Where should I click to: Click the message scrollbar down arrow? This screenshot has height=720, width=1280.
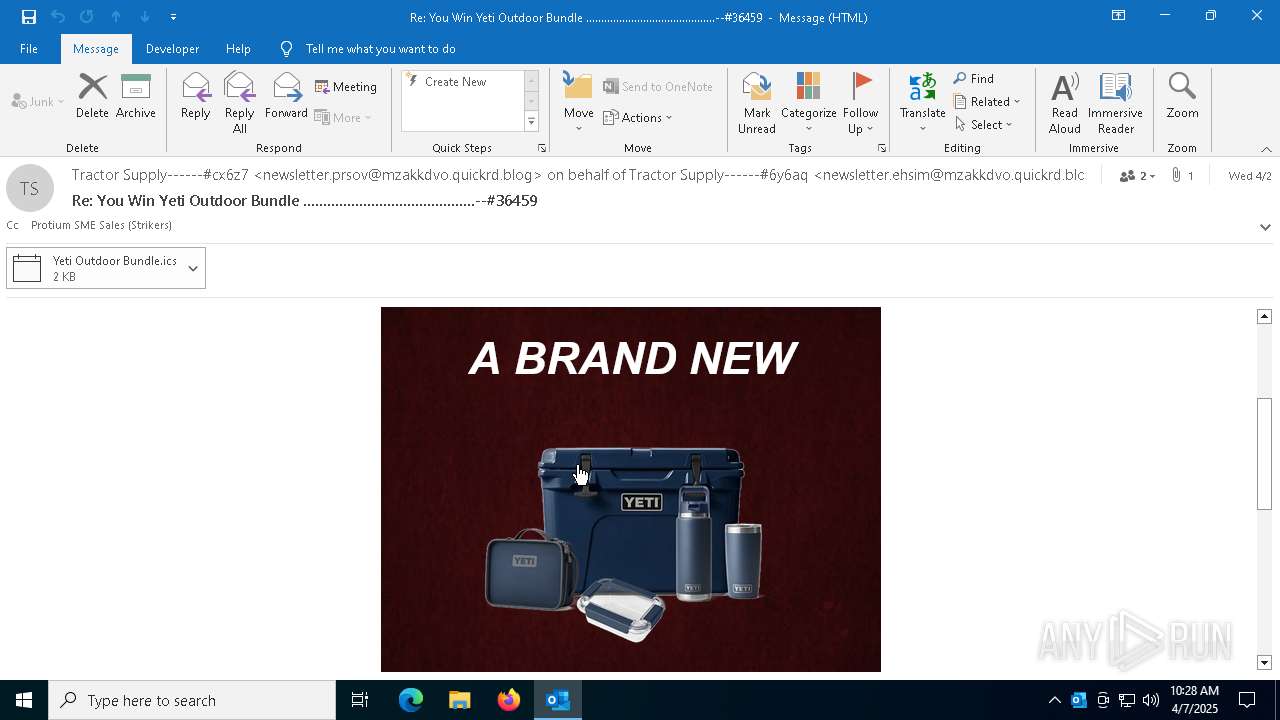[1264, 663]
